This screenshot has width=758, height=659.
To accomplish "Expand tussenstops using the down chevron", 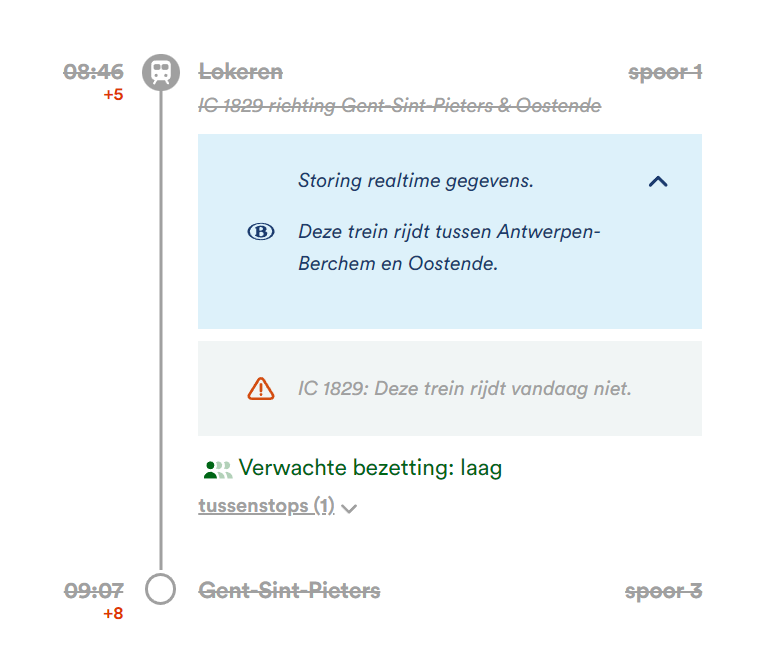I will click(x=349, y=508).
